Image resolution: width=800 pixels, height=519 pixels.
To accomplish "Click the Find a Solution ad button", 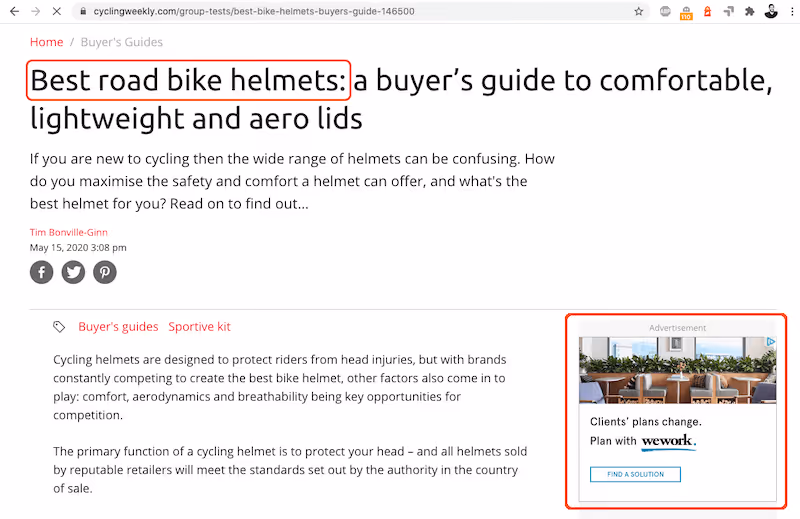I will (635, 474).
